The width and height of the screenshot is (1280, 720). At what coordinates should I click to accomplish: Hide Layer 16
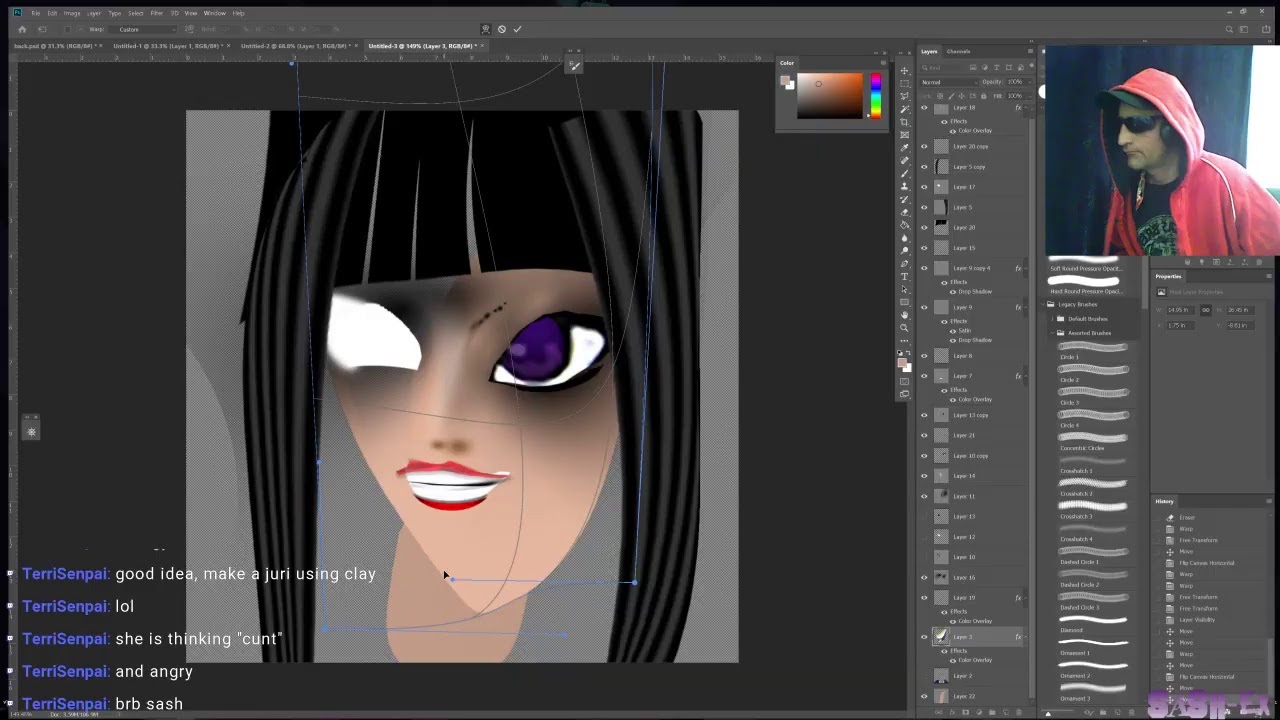[924, 577]
